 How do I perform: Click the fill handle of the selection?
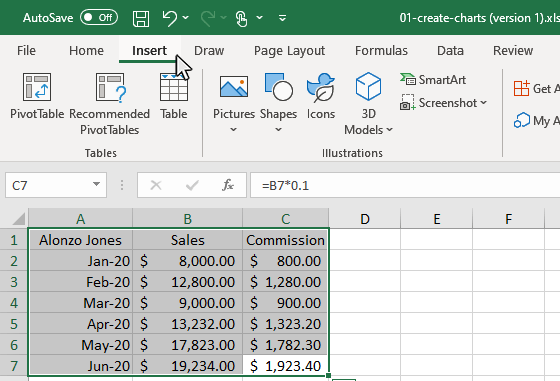329,376
